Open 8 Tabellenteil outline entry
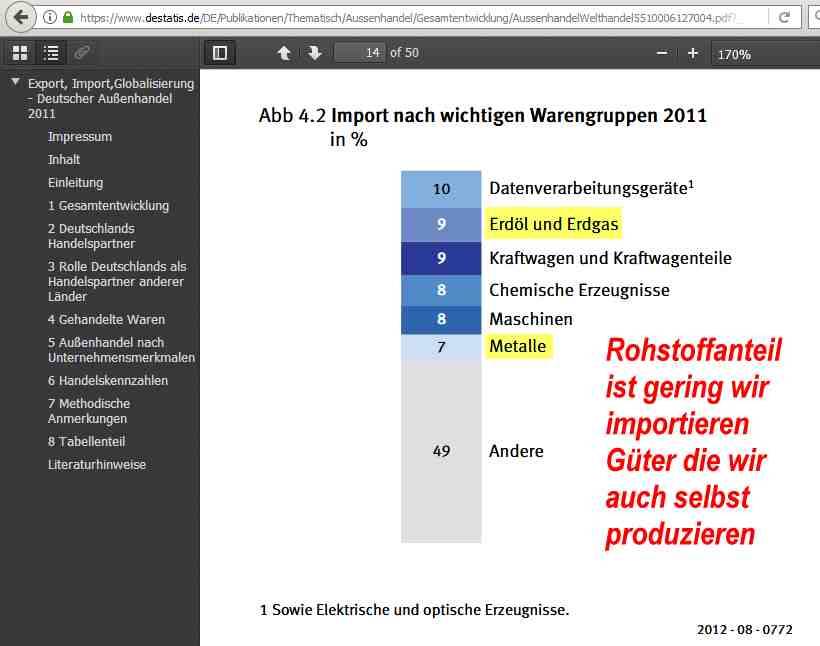Viewport: 820px width, 646px height. coord(86,442)
